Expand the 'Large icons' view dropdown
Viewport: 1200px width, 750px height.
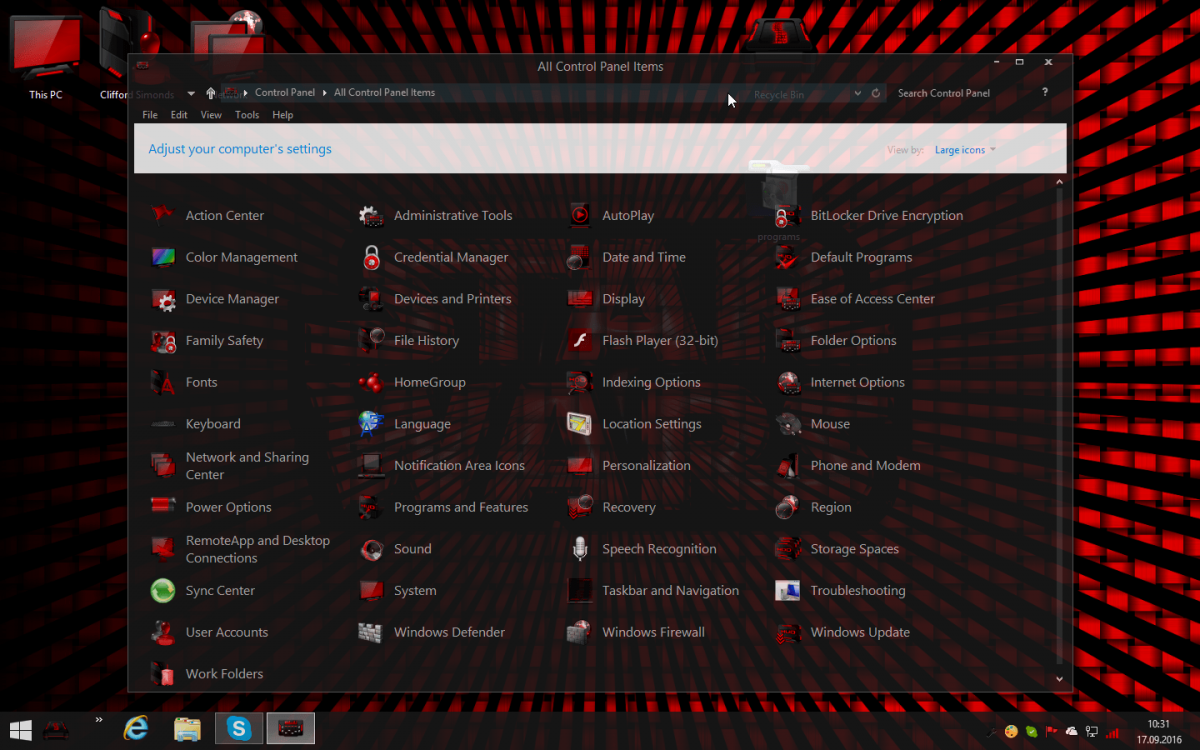coord(965,150)
